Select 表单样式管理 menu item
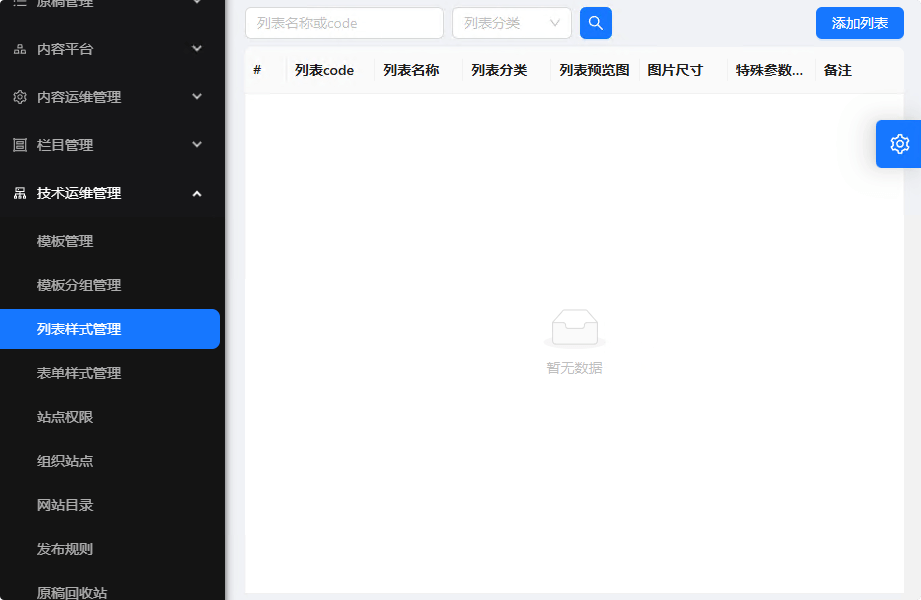This screenshot has width=921, height=600. [79, 373]
